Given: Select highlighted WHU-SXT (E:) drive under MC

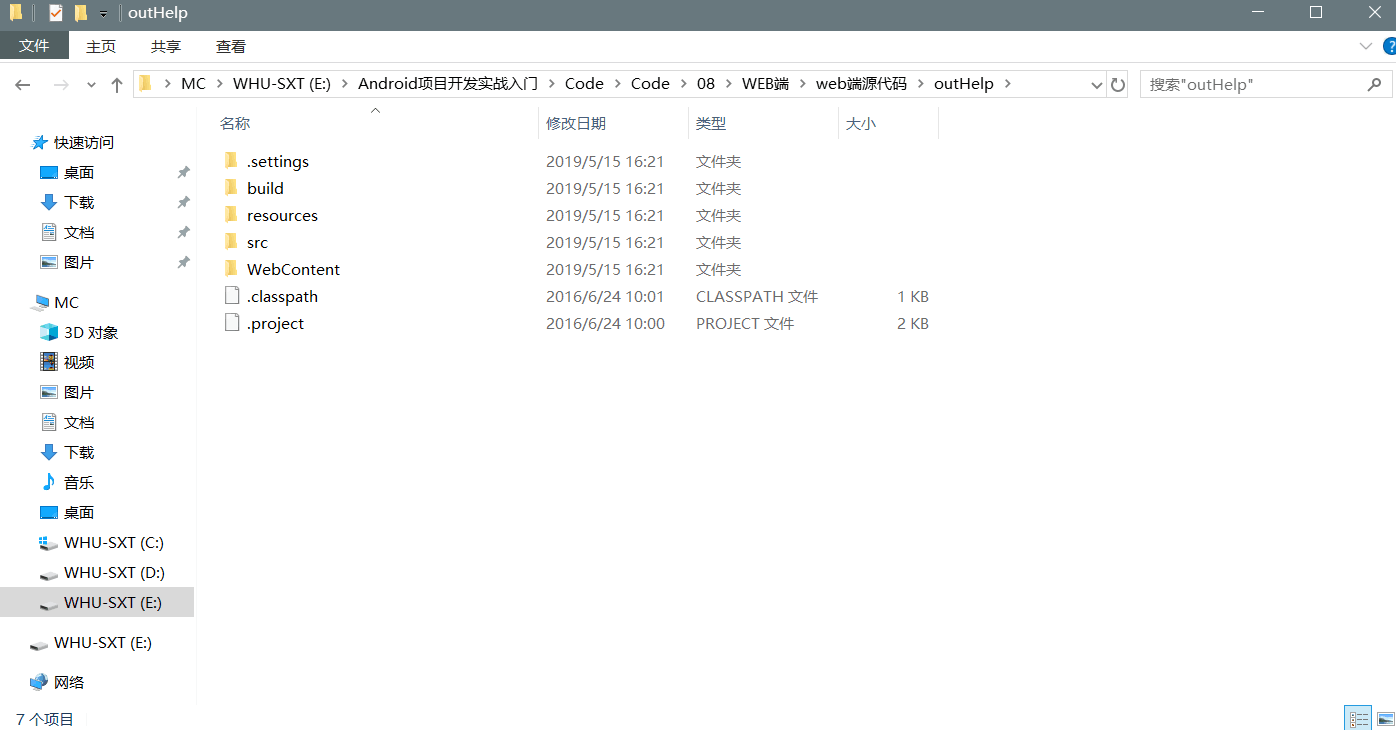Looking at the screenshot, I should 97,602.
